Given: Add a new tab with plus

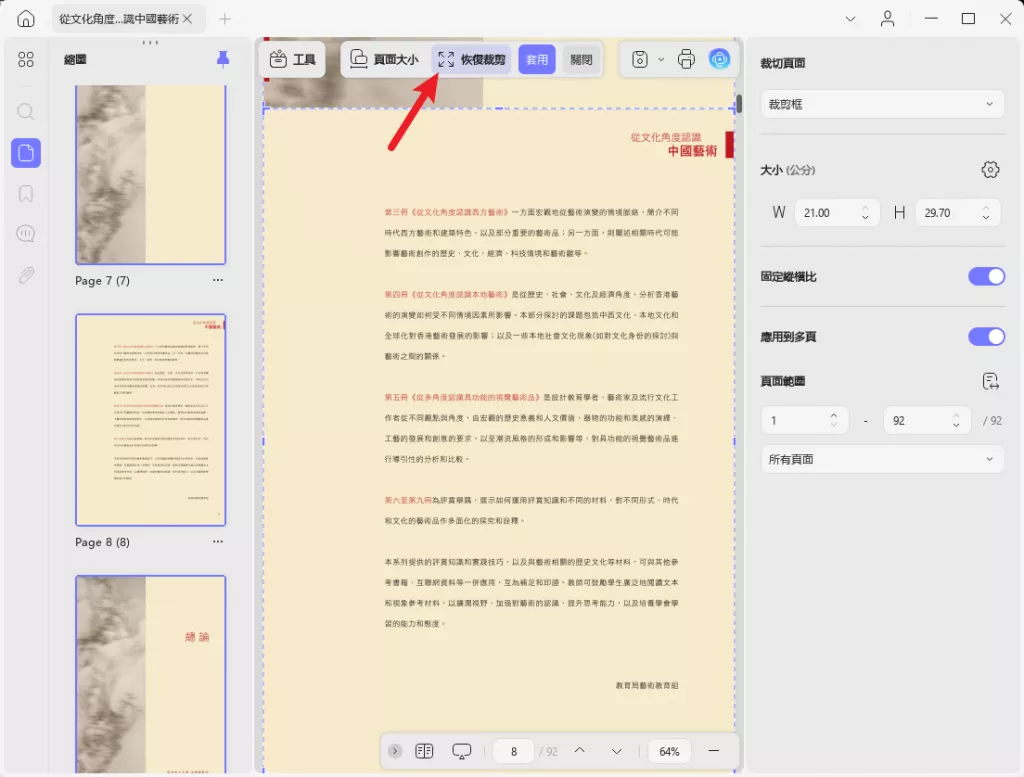Looking at the screenshot, I should coord(225,19).
